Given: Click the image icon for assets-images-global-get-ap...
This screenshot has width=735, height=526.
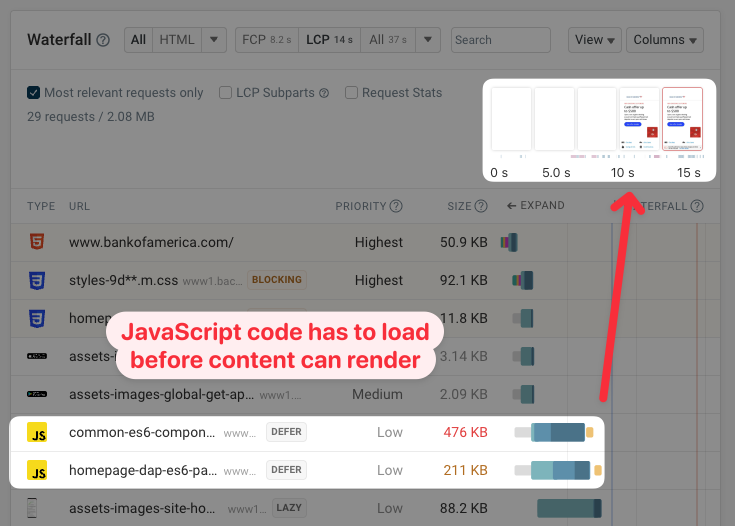Looking at the screenshot, I should click(x=37, y=394).
